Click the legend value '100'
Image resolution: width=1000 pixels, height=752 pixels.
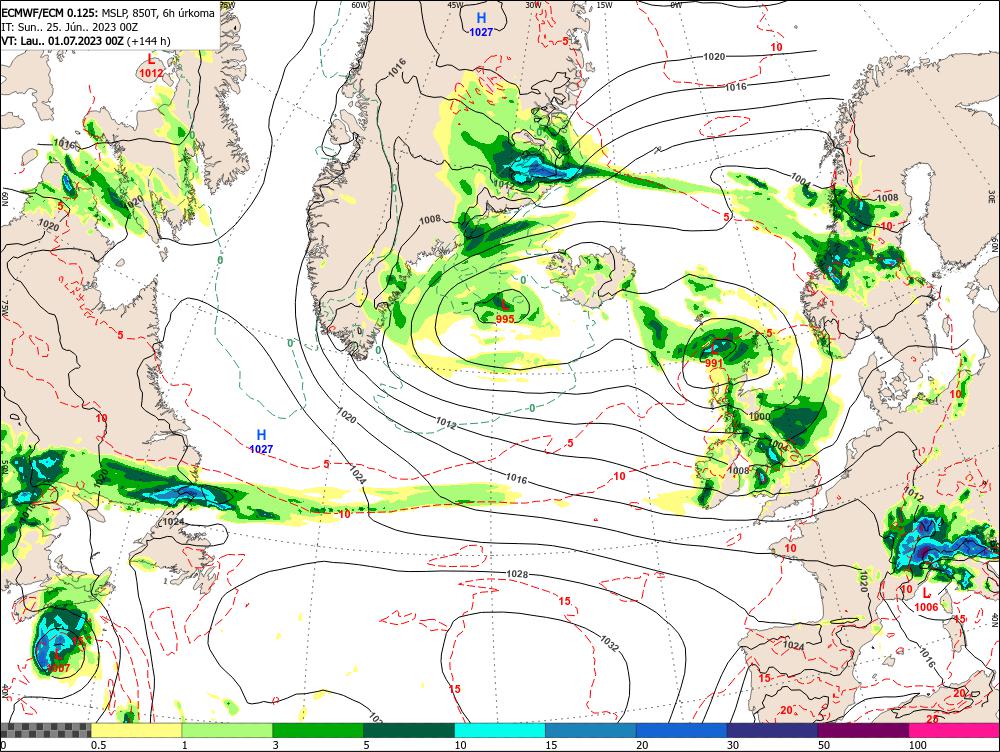(917, 745)
